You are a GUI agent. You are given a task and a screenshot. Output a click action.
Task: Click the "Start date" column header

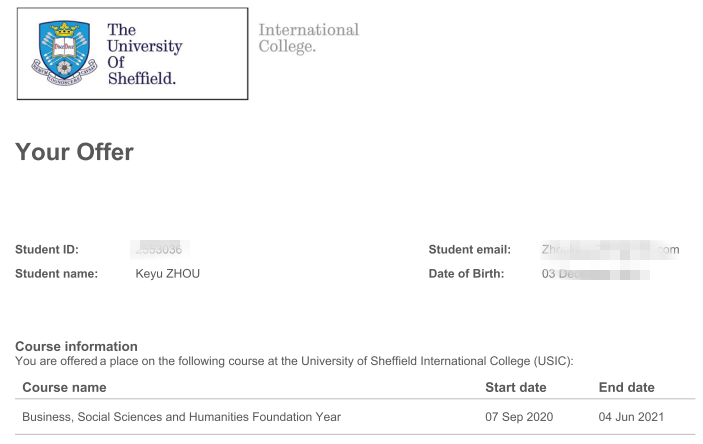[512, 387]
